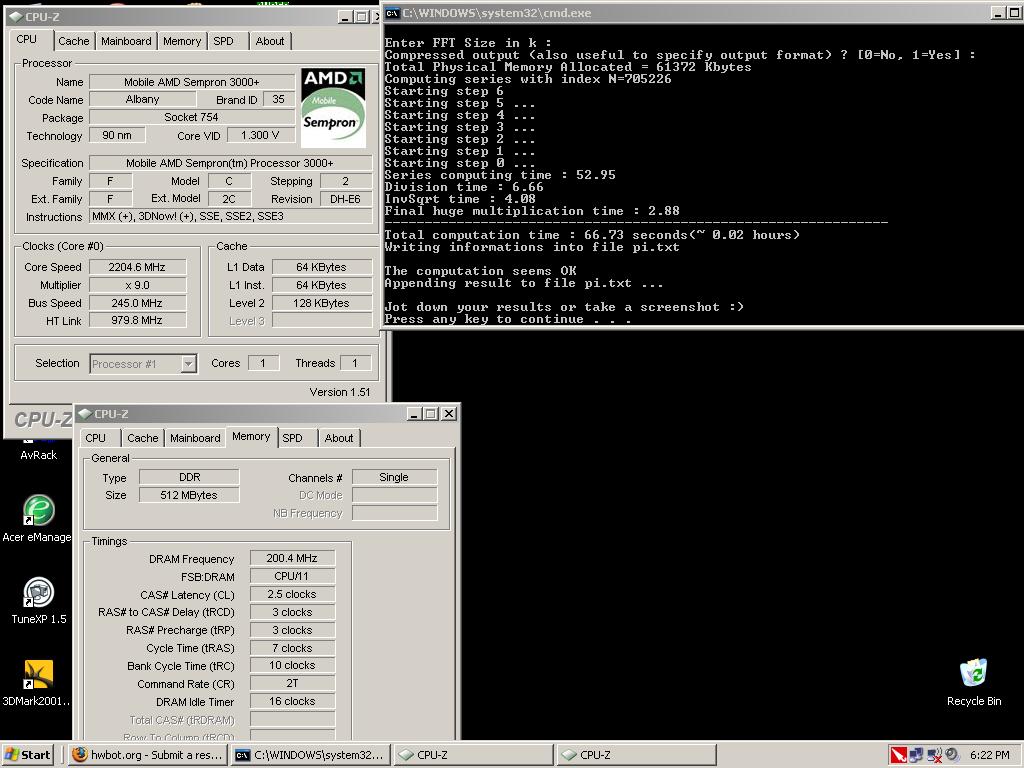Minimize the top CPU-Z window
The width and height of the screenshot is (1024, 768).
pyautogui.click(x=345, y=16)
